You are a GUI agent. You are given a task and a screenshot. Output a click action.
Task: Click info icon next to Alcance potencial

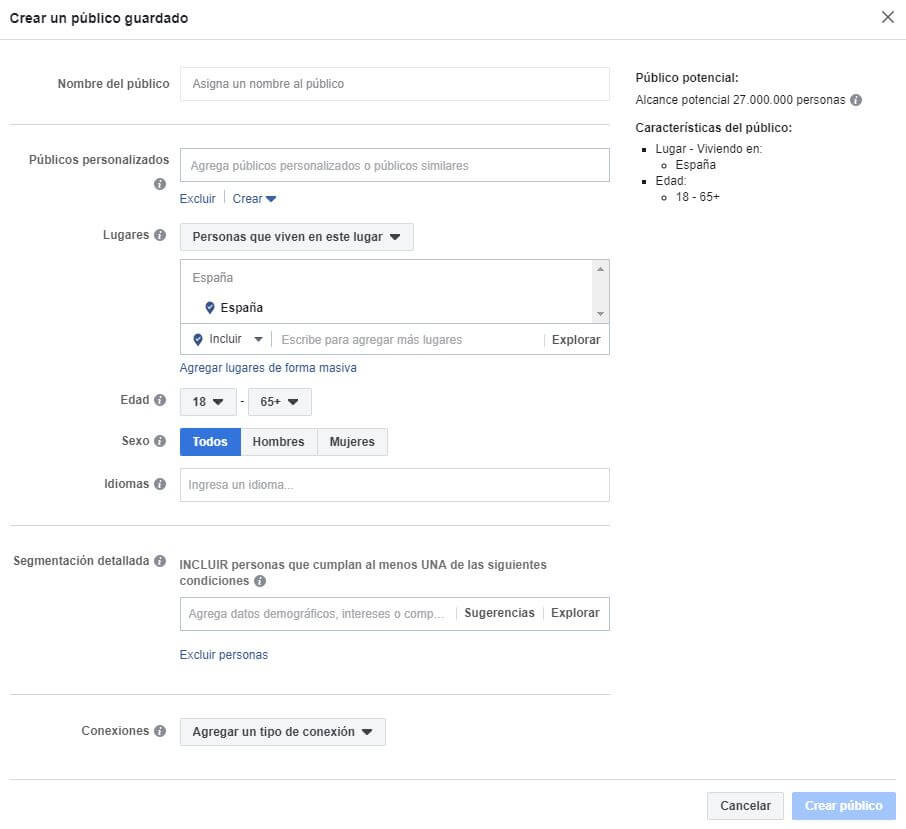point(856,100)
